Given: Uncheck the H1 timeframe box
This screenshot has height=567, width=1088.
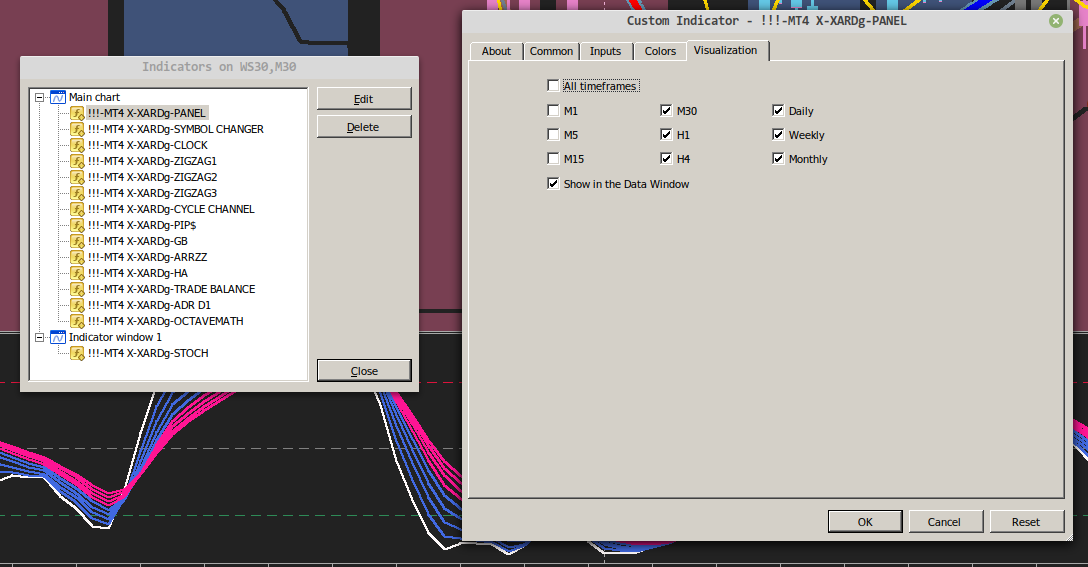Looking at the screenshot, I should click(x=666, y=135).
